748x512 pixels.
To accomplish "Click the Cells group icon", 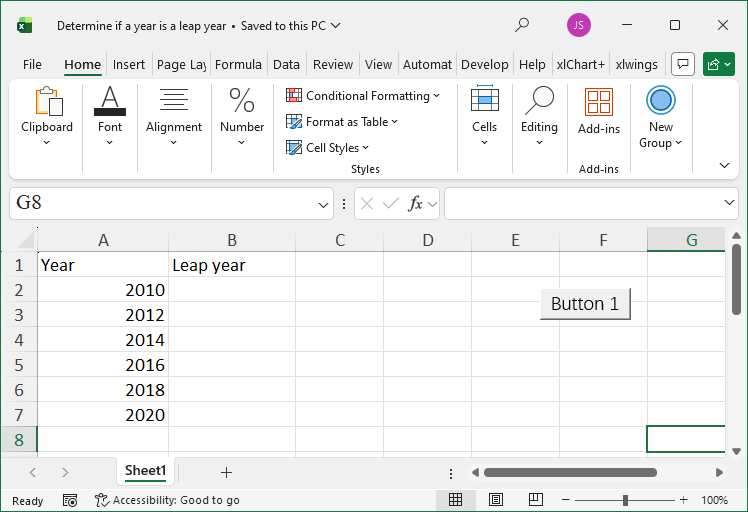I will (484, 116).
